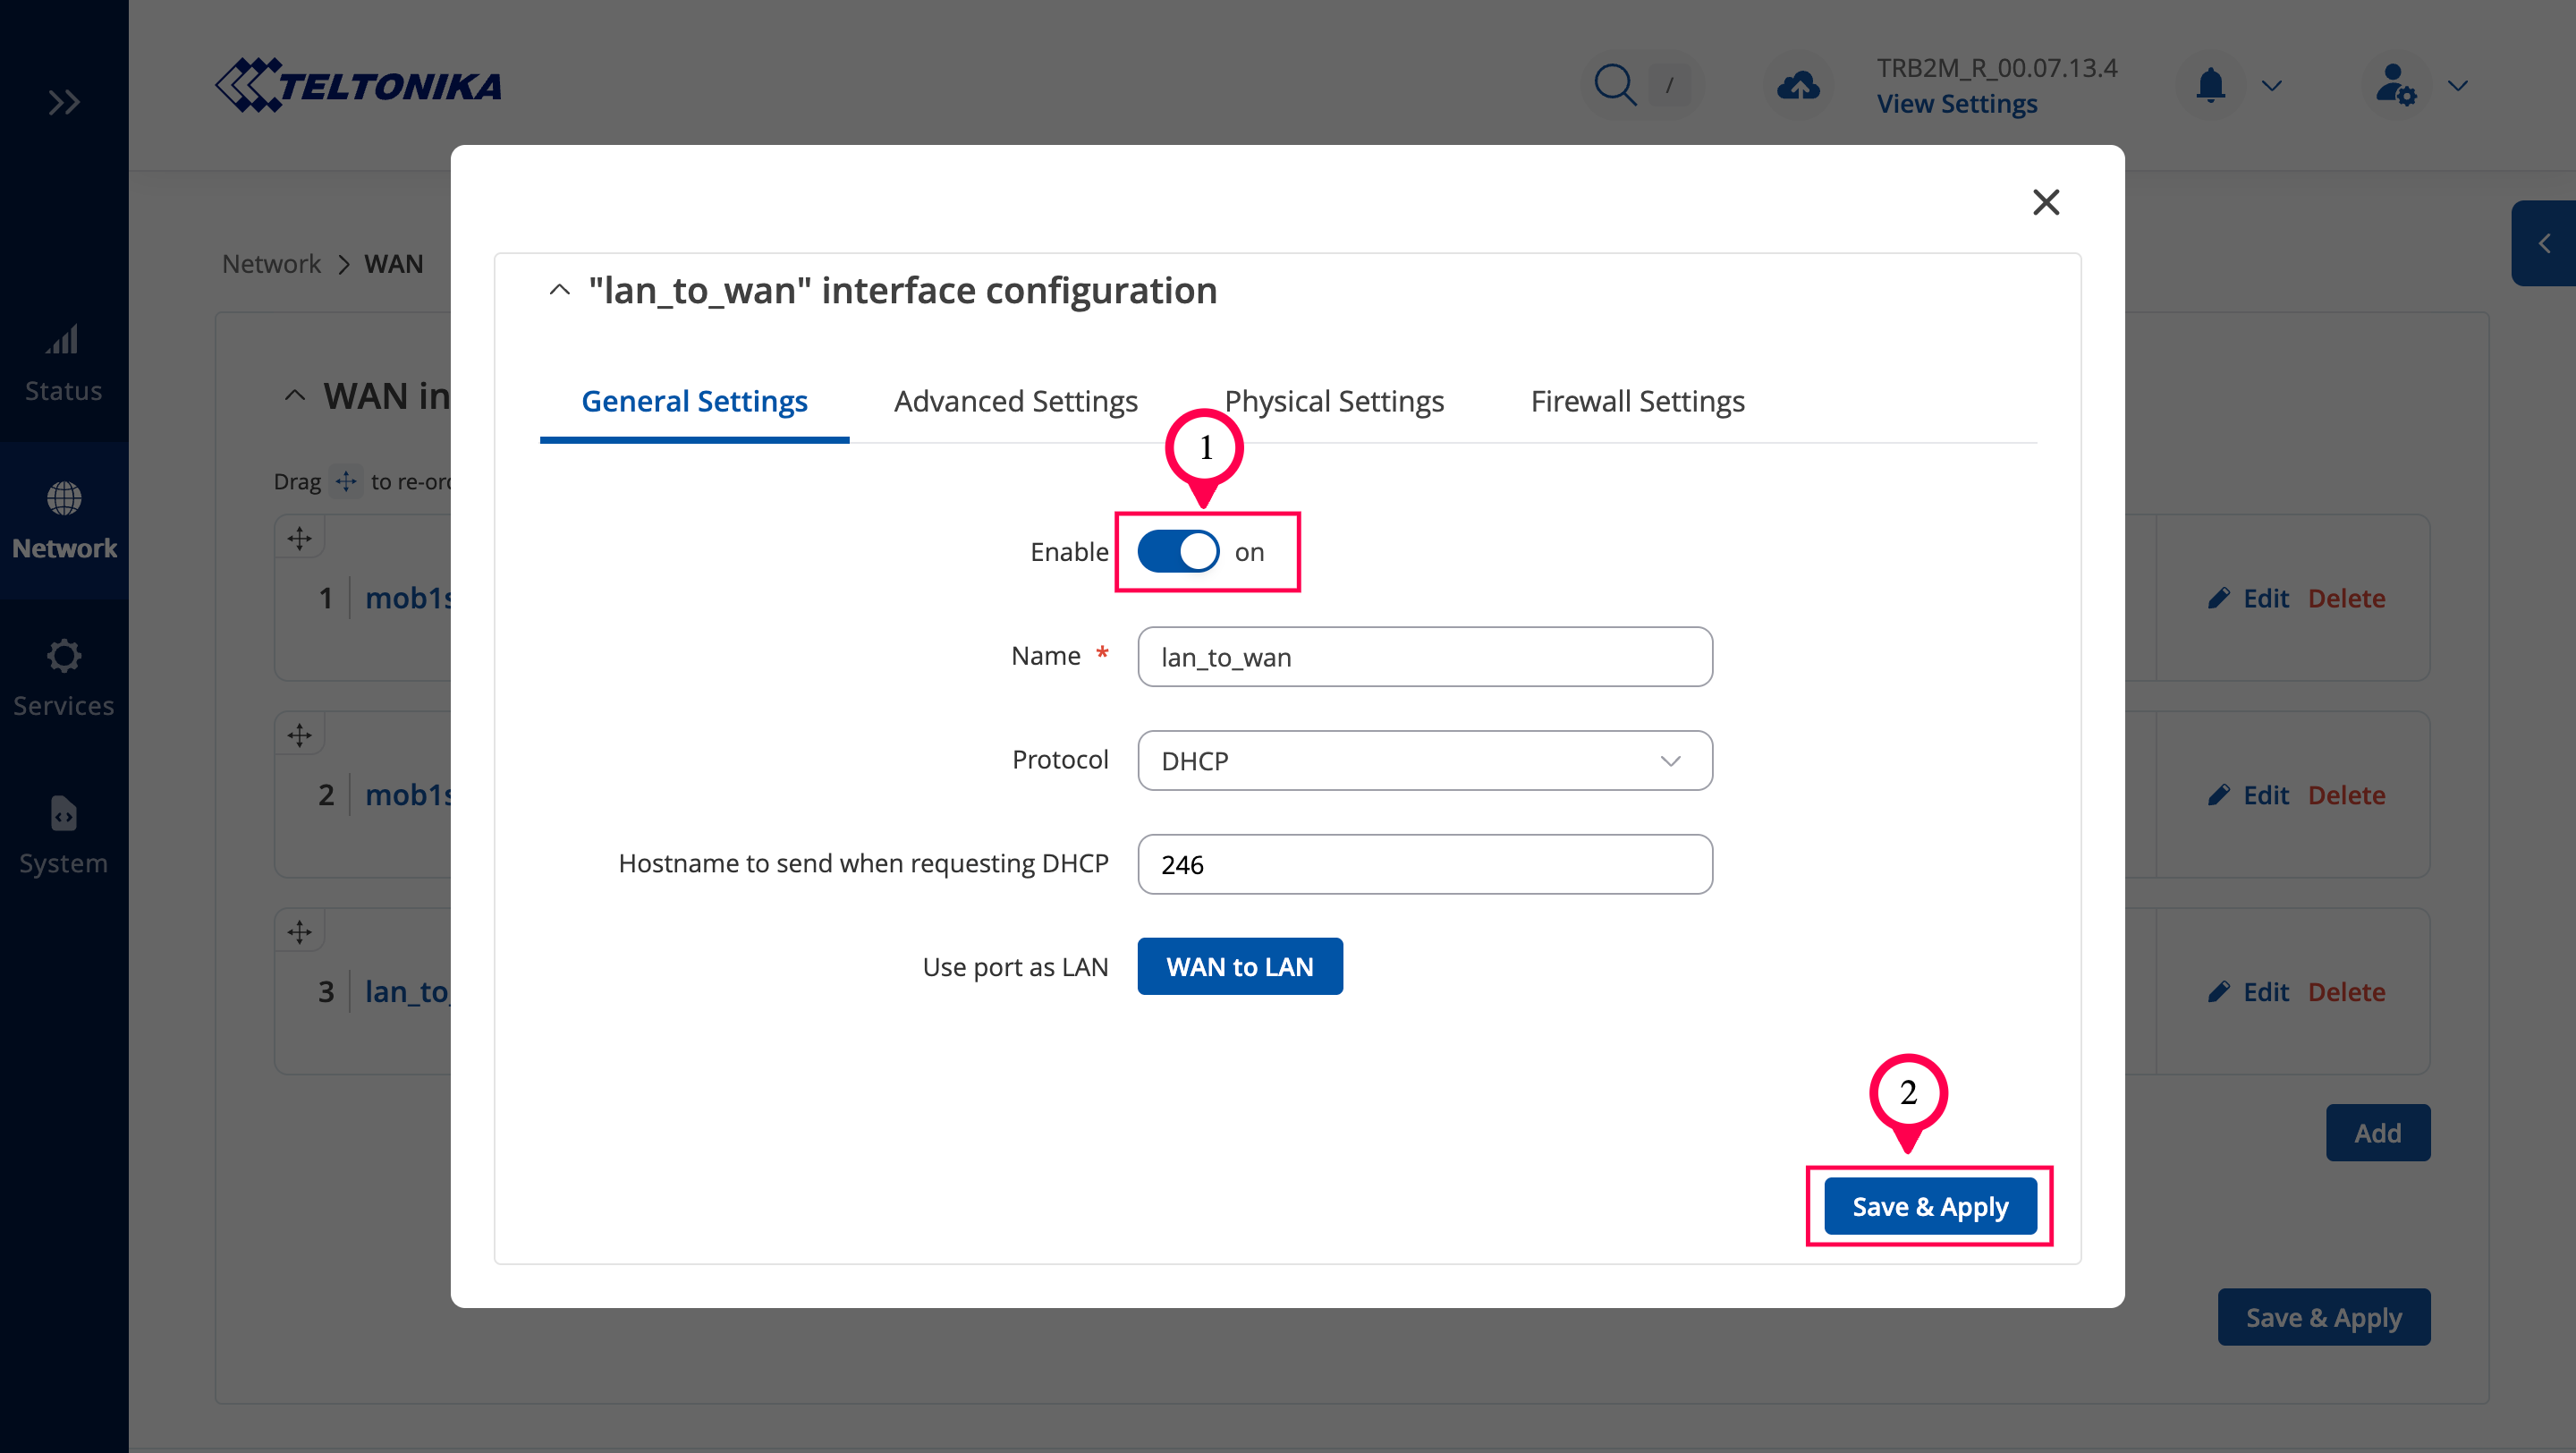The image size is (2576, 1453).
Task: Click the Name input field
Action: (x=1424, y=657)
